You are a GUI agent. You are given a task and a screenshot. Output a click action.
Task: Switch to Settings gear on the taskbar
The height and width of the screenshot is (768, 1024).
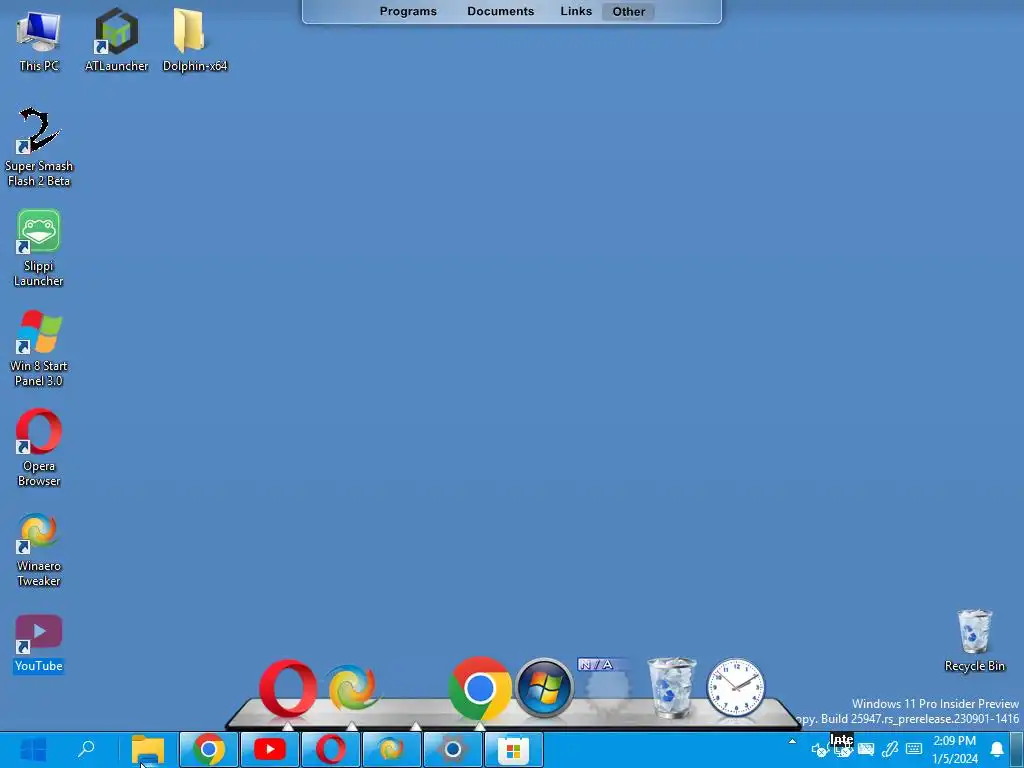tap(453, 750)
